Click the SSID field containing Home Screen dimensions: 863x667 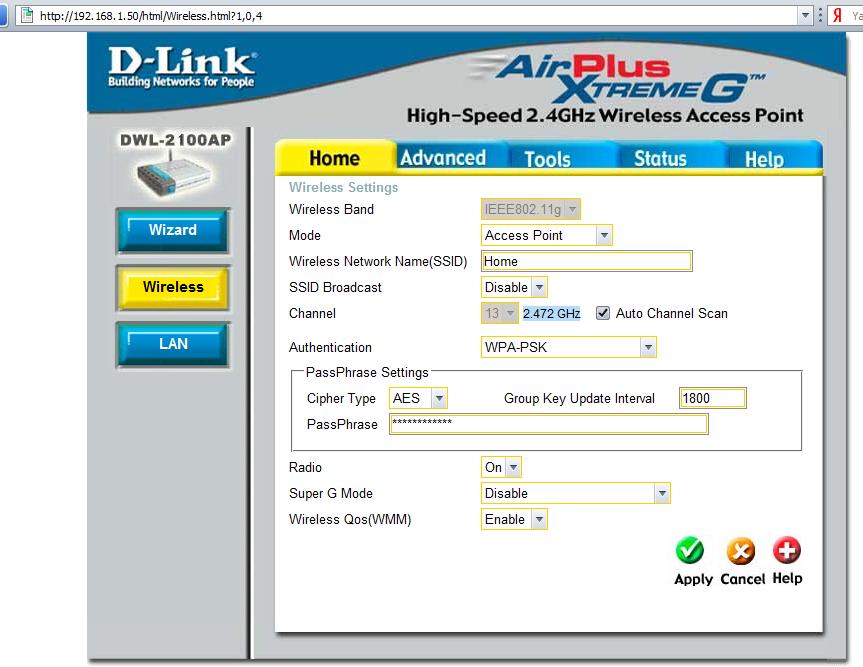pyautogui.click(x=587, y=261)
